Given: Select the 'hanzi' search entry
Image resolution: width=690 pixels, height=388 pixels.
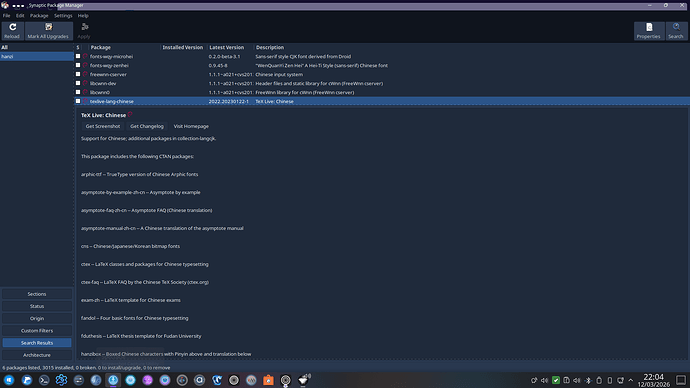Looking at the screenshot, I should coord(37,56).
